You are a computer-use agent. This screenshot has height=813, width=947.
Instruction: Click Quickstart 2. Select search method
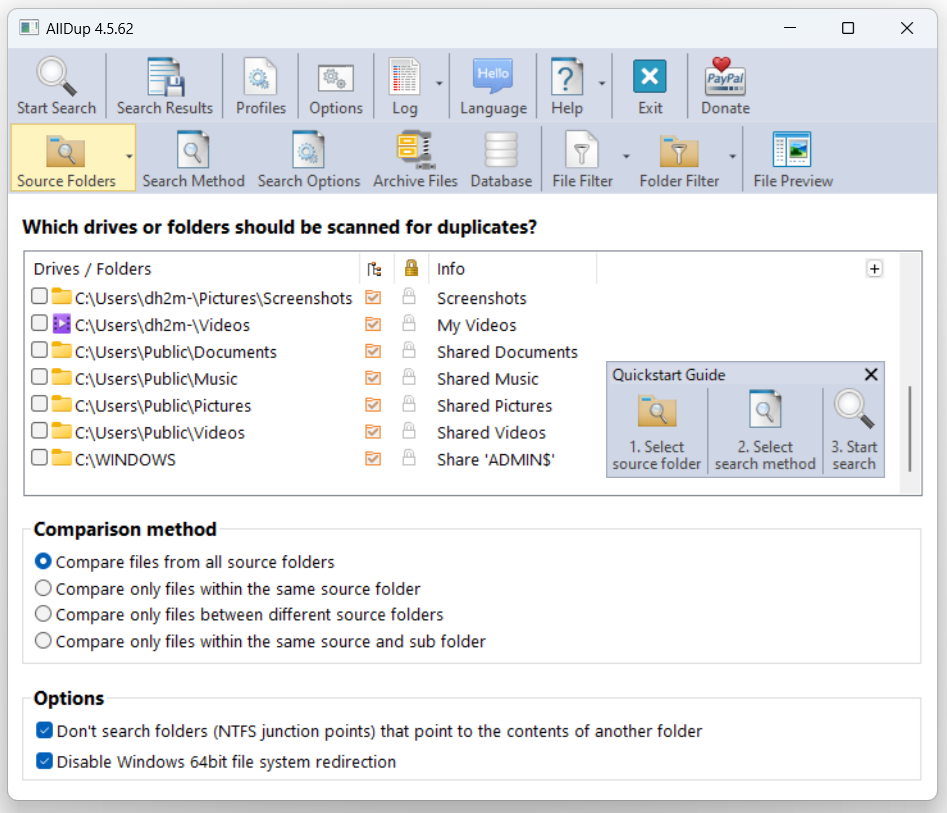coord(765,432)
